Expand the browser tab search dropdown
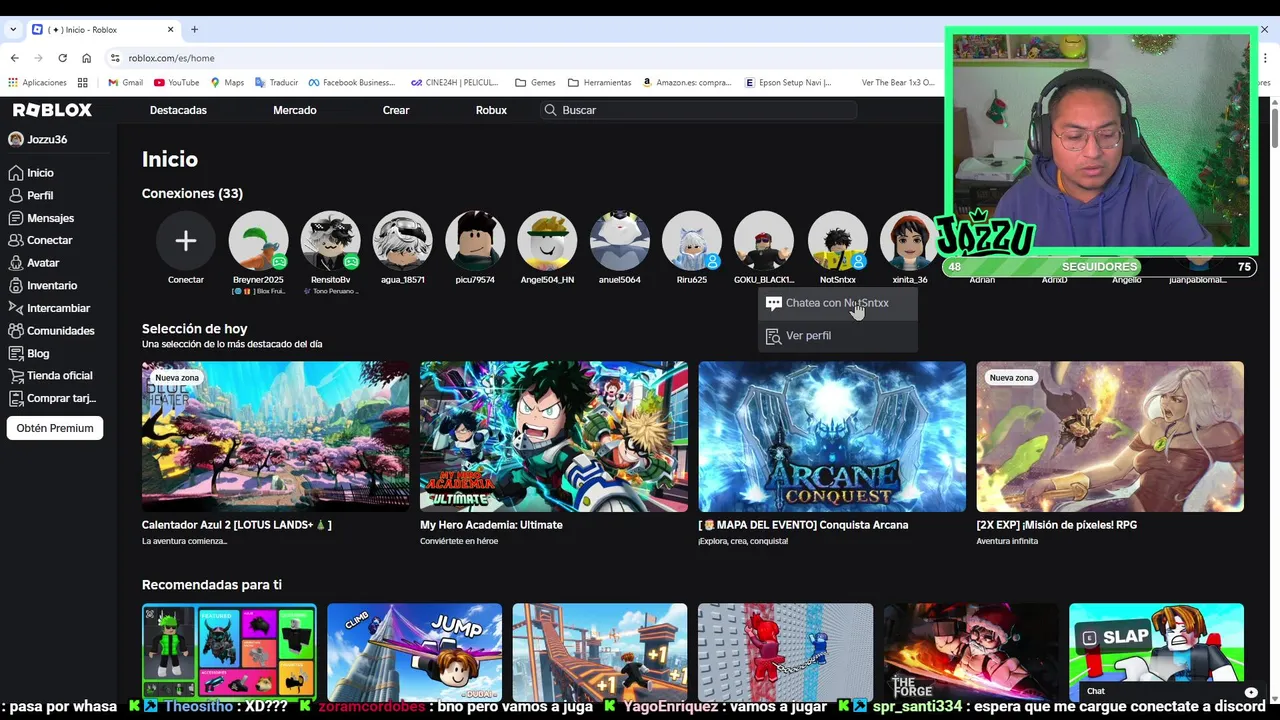This screenshot has width=1280, height=720. point(13,30)
